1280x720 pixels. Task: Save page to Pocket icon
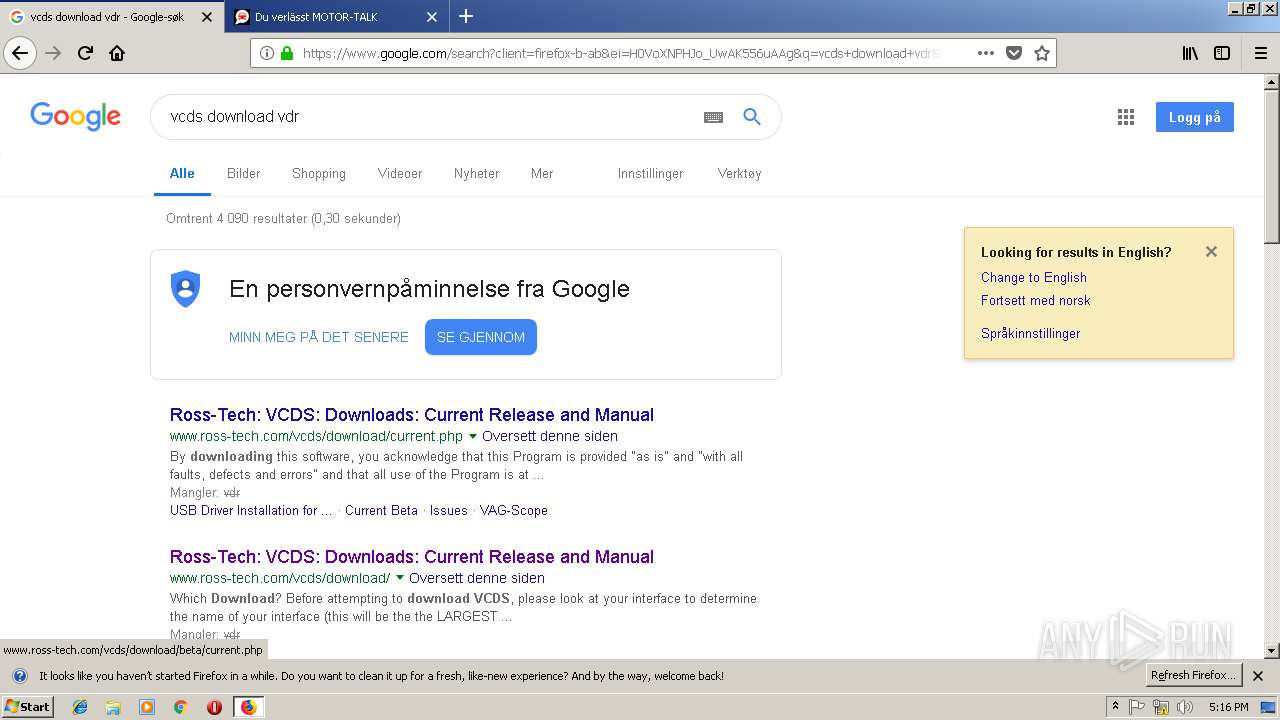pos(1013,53)
